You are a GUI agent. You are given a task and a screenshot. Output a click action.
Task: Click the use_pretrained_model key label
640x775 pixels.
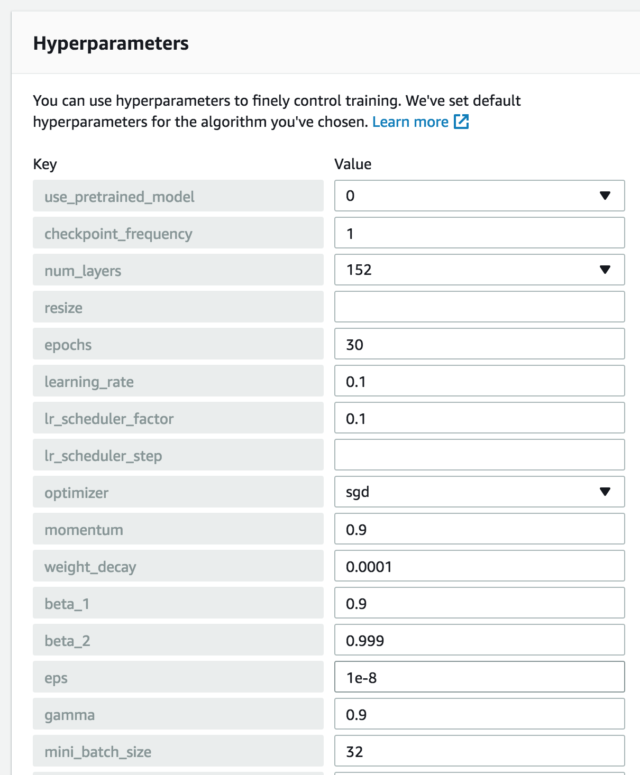coord(178,196)
